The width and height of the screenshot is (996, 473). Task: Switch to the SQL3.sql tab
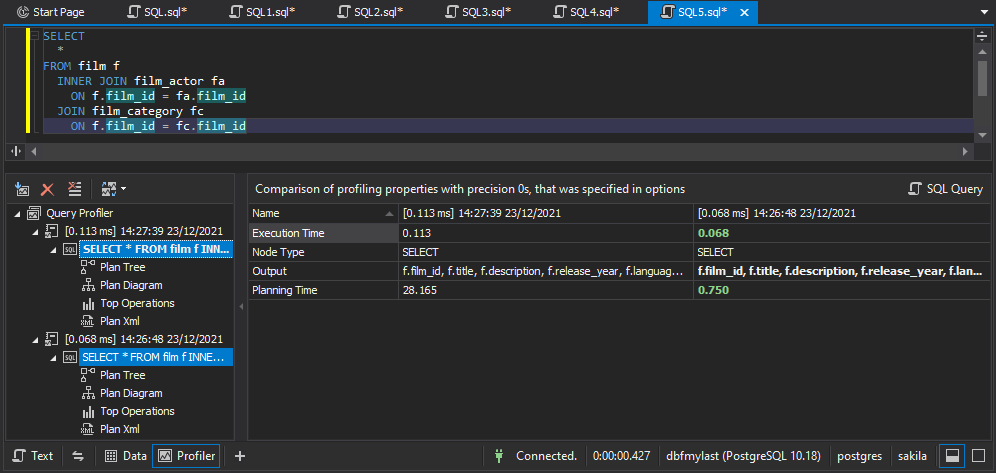pos(479,12)
